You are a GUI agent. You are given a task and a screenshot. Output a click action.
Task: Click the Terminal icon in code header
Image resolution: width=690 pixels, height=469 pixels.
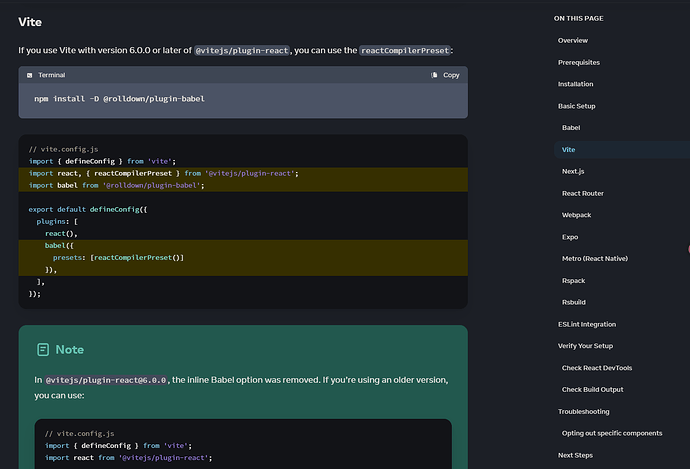(29, 75)
